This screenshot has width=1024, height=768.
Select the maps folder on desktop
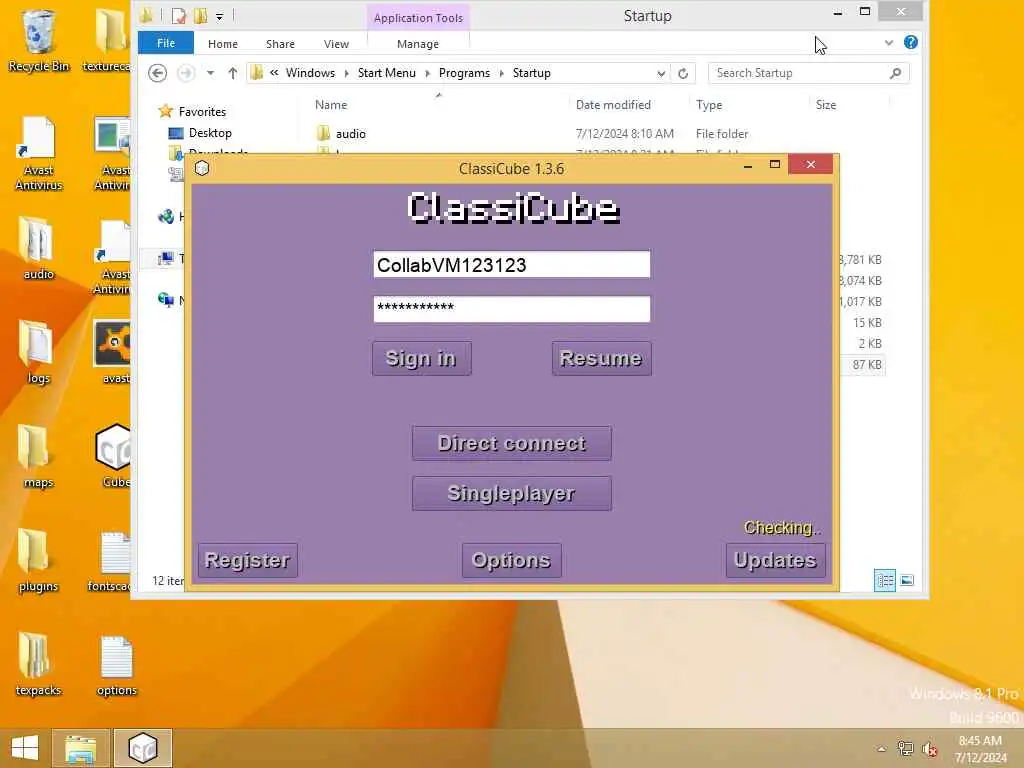tap(39, 456)
